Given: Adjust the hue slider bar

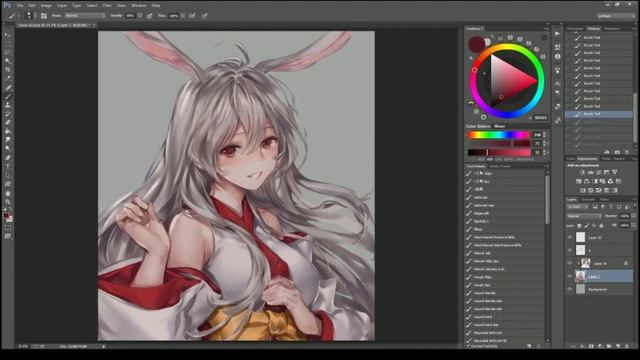Looking at the screenshot, I should [x=498, y=135].
